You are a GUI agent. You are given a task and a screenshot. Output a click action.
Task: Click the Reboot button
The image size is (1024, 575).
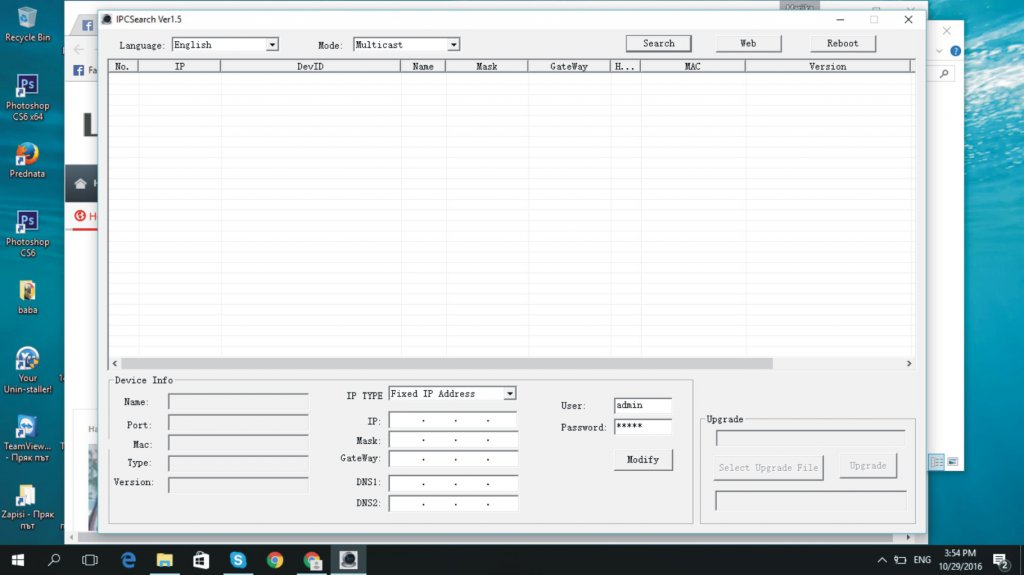[842, 44]
